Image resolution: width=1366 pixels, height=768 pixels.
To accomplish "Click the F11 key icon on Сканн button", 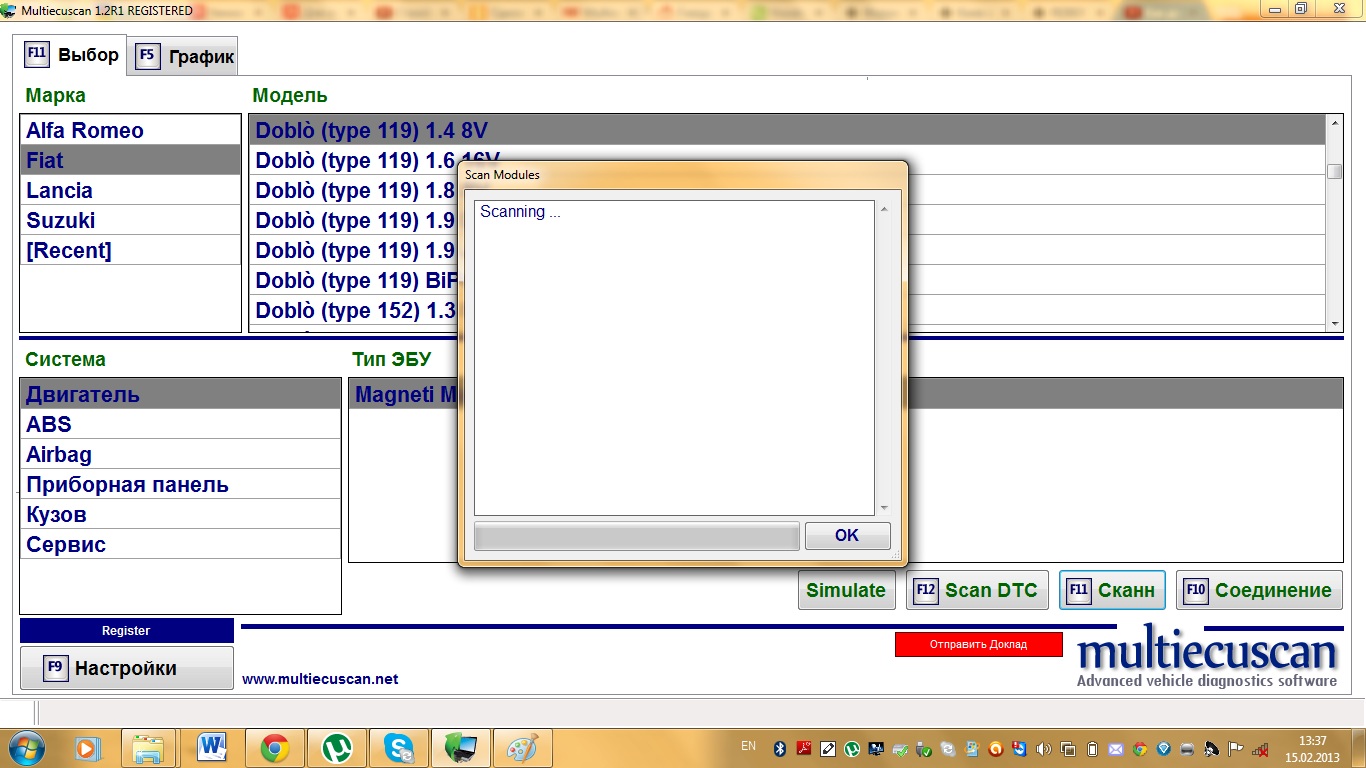I will 1078,590.
